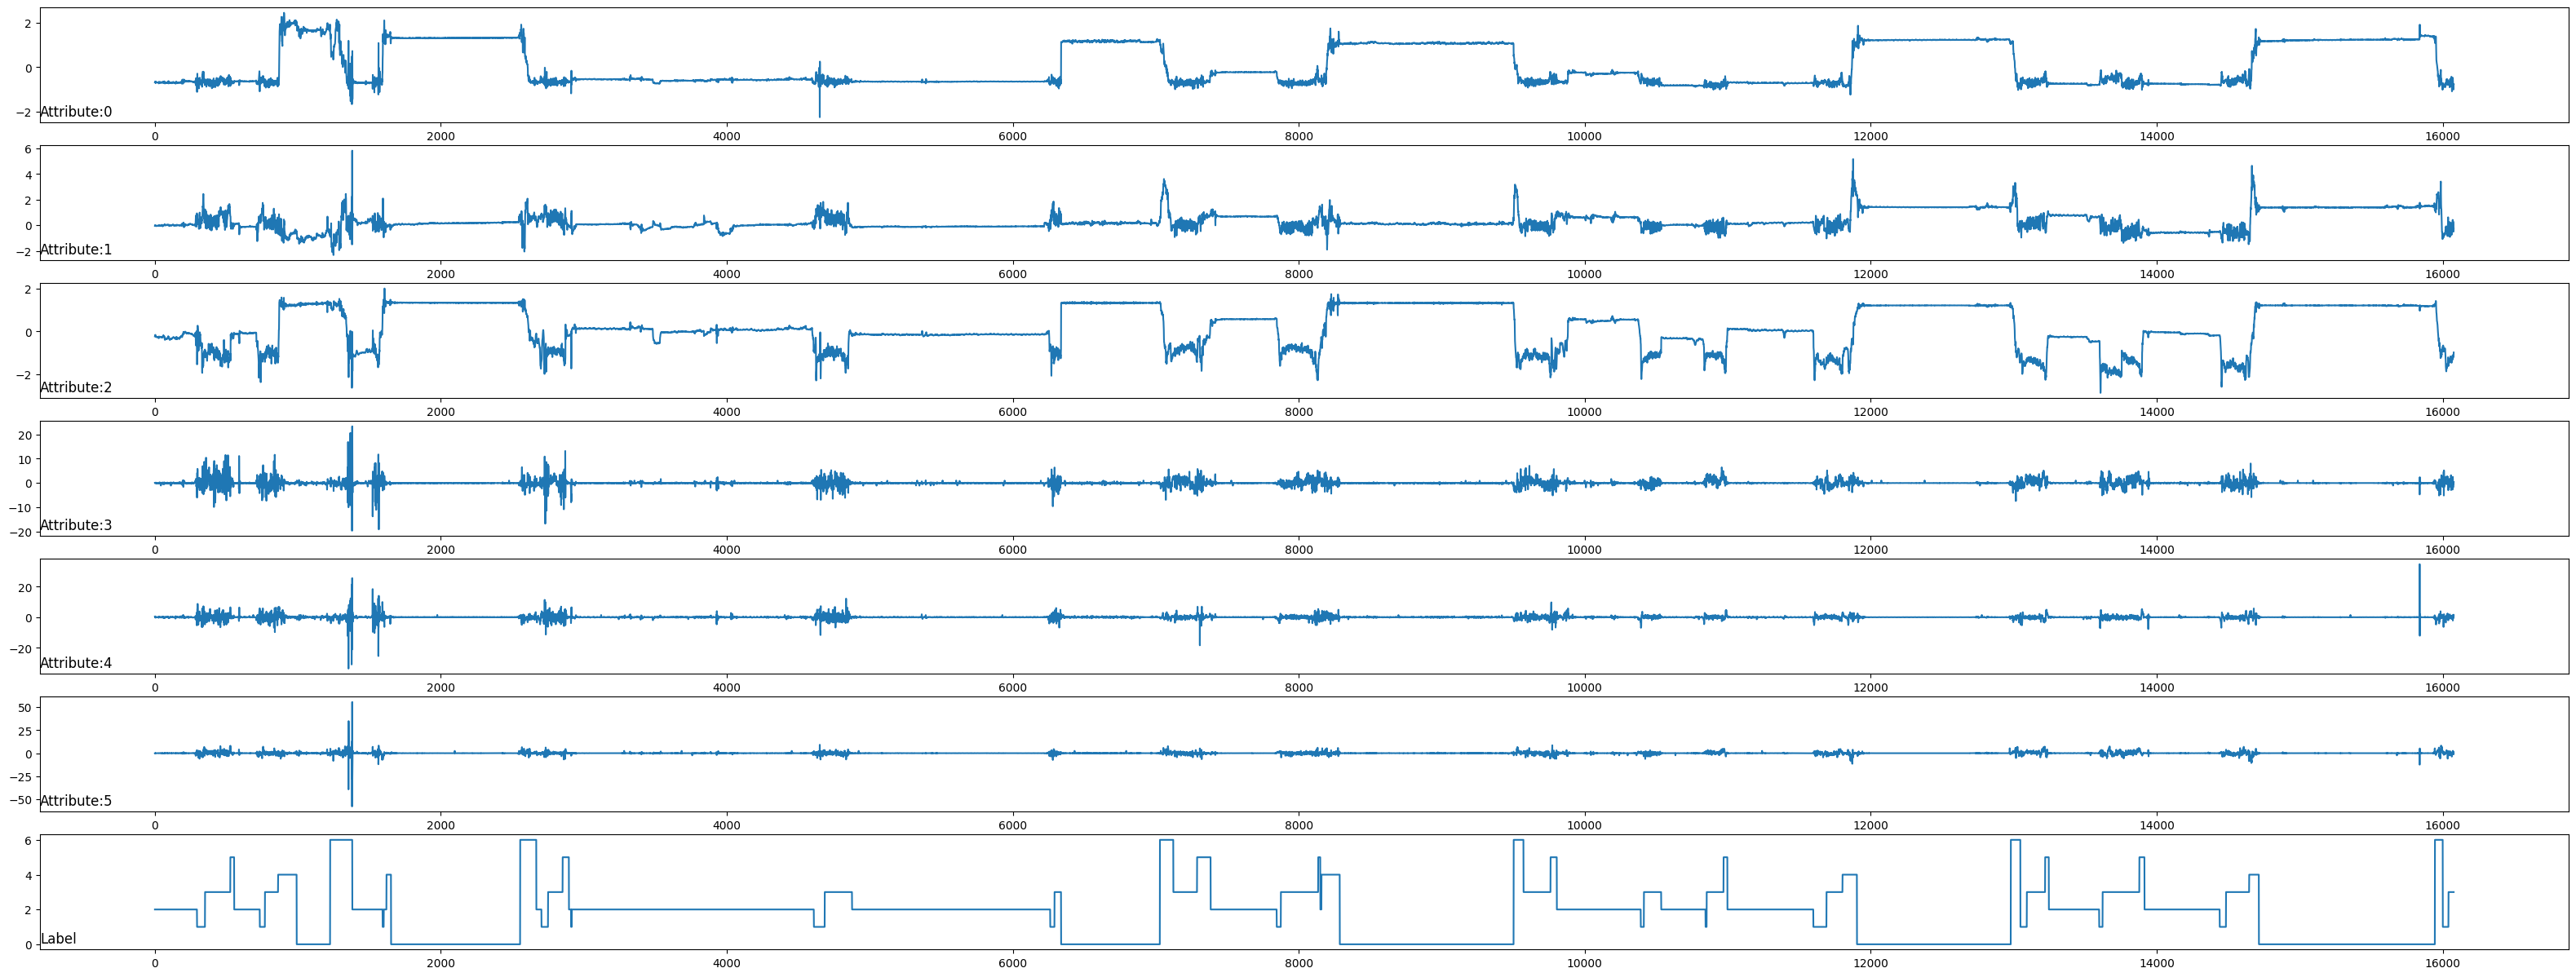This screenshot has width=2576, height=977.
Task: Click y-axis tick 6 on the Label plot
Action: (29, 841)
